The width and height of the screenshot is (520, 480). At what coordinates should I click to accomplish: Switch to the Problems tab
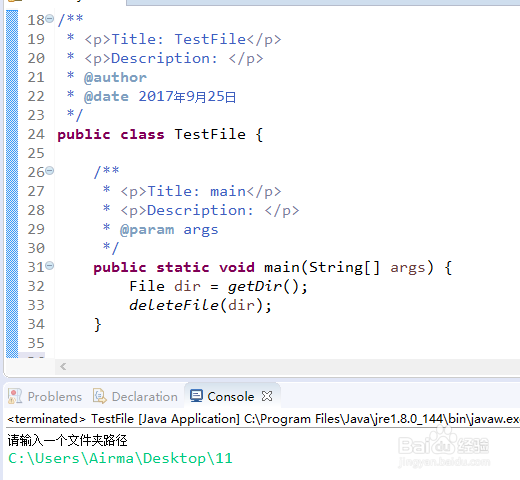click(x=45, y=396)
